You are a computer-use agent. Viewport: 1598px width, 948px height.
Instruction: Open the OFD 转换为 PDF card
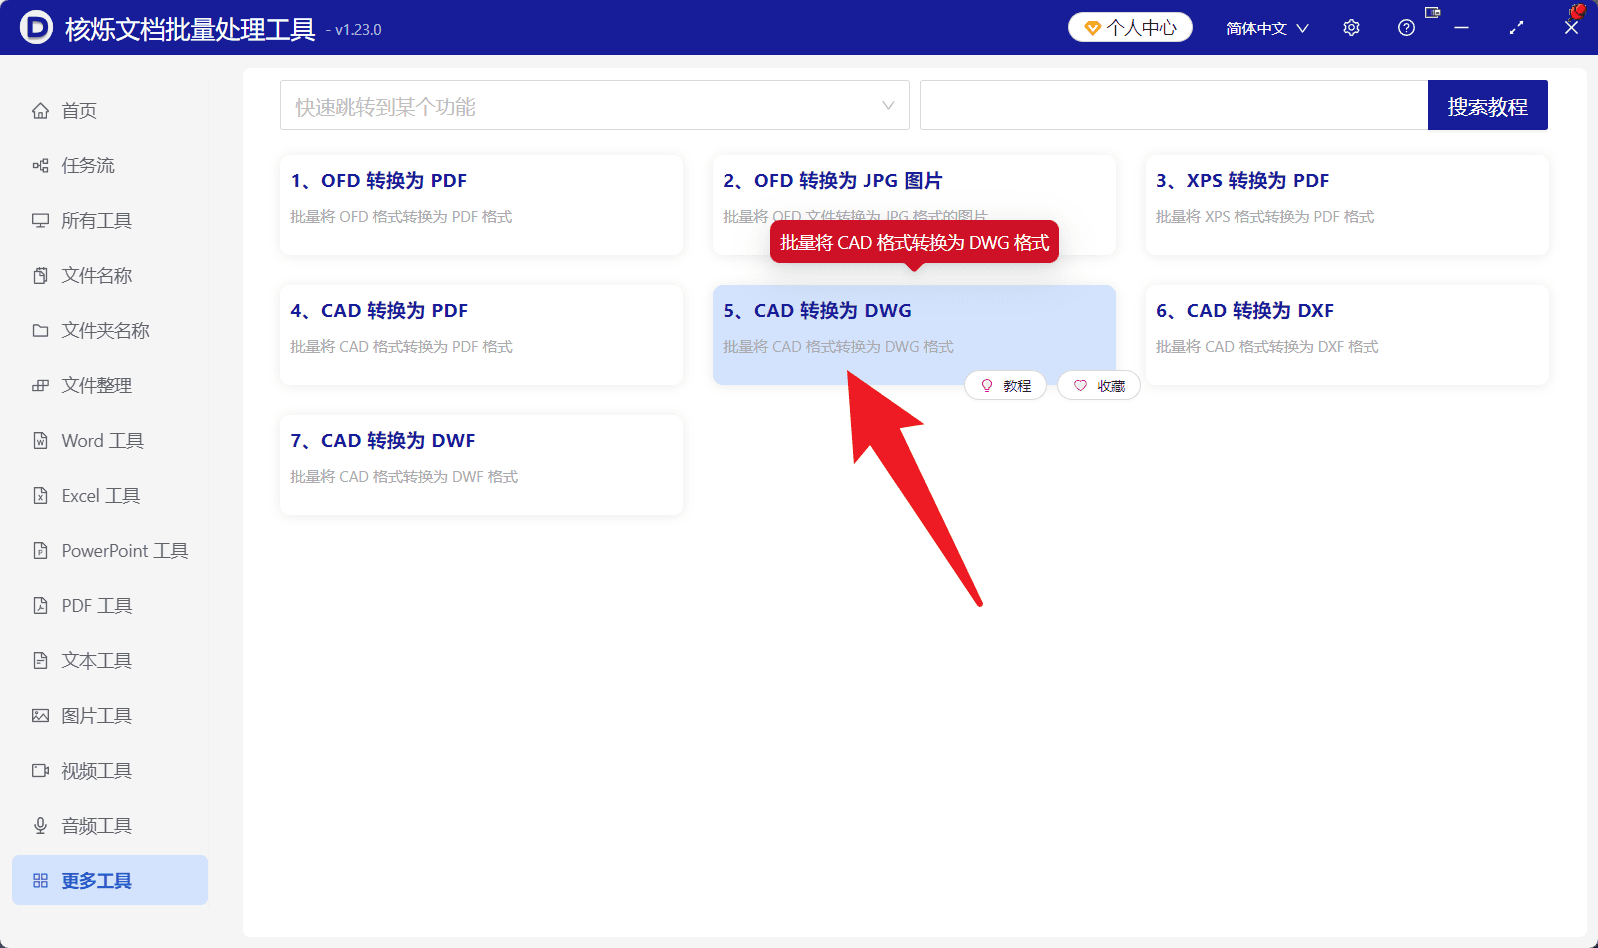[481, 205]
